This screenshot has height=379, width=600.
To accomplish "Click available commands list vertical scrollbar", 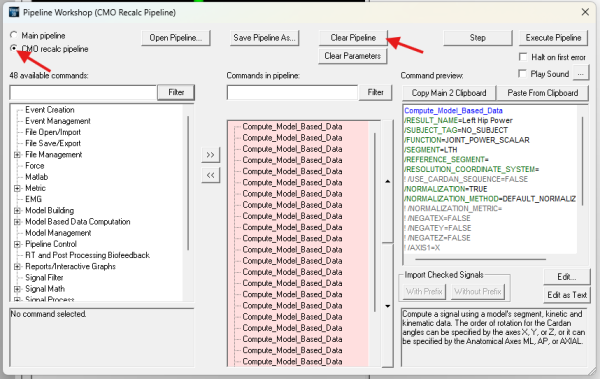I will click(x=188, y=184).
